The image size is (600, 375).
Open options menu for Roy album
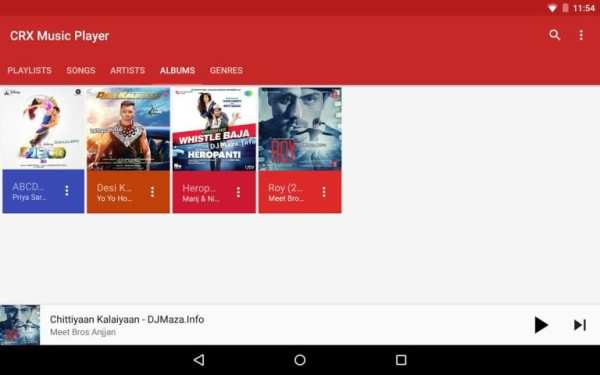[x=324, y=192]
